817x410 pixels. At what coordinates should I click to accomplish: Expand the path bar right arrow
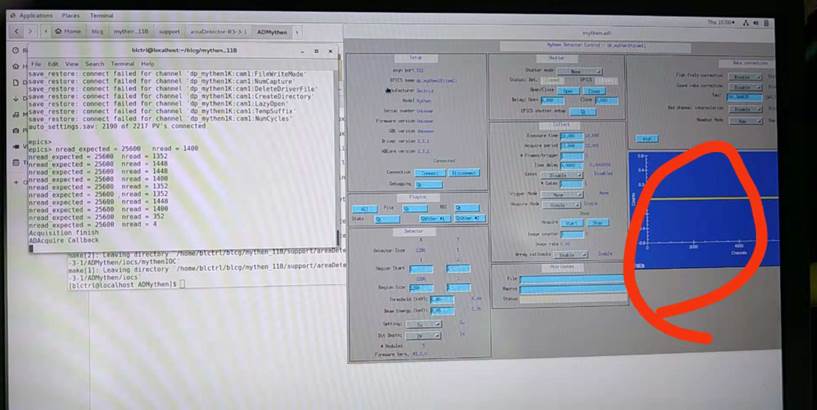[x=297, y=32]
